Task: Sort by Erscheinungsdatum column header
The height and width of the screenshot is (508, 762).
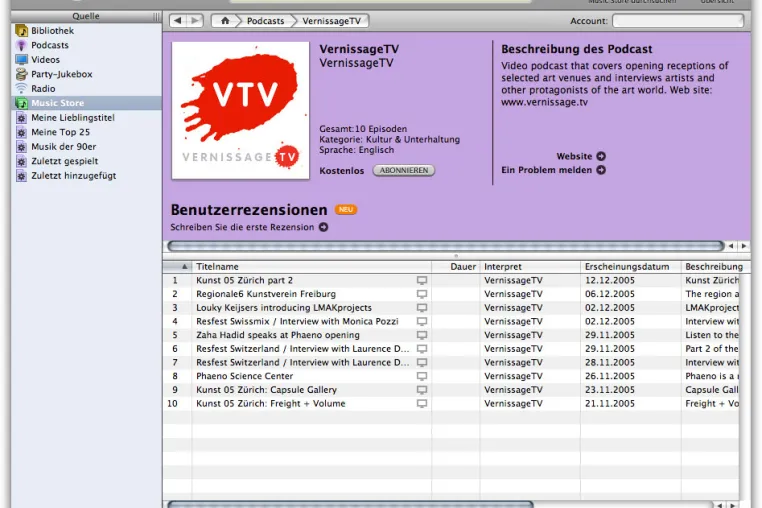Action: (631, 267)
